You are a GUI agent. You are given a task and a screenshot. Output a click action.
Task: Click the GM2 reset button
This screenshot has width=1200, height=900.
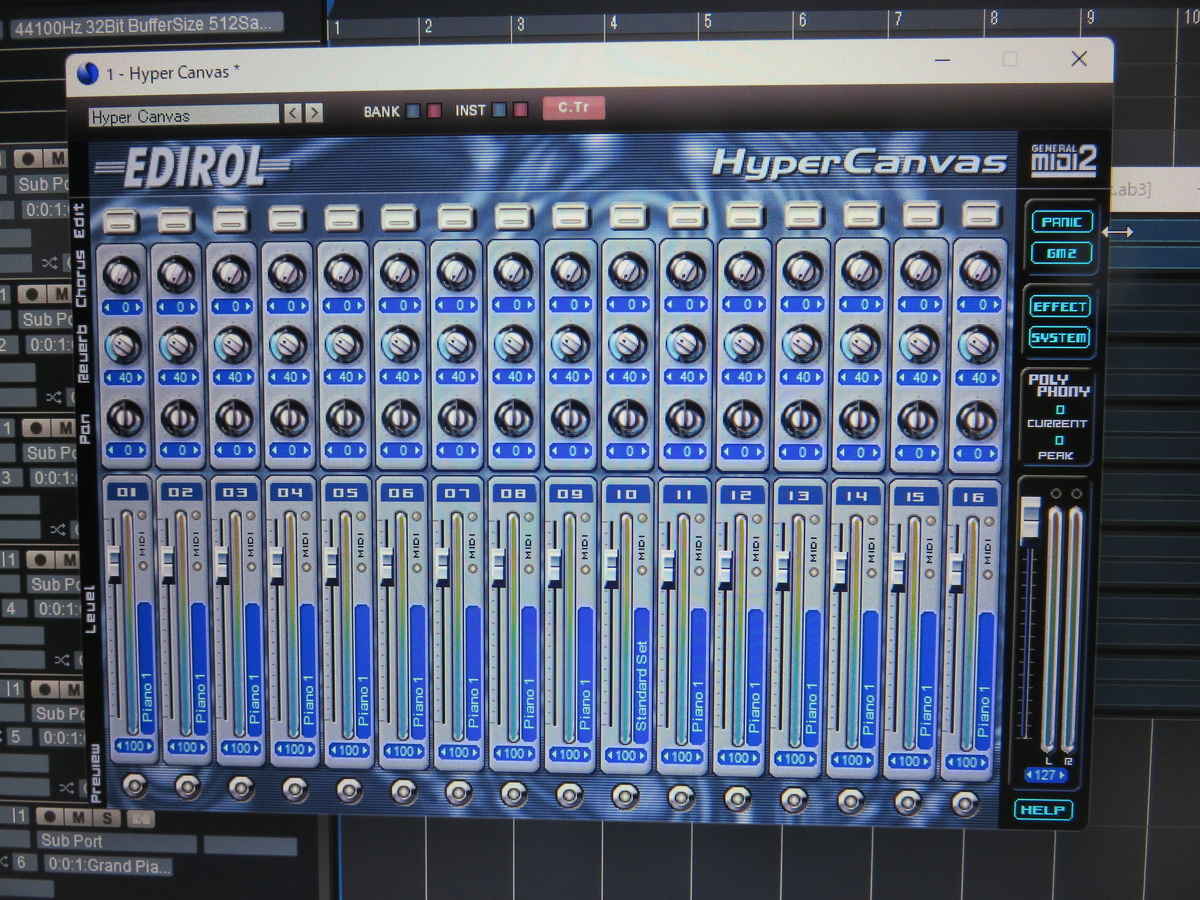pos(1061,254)
